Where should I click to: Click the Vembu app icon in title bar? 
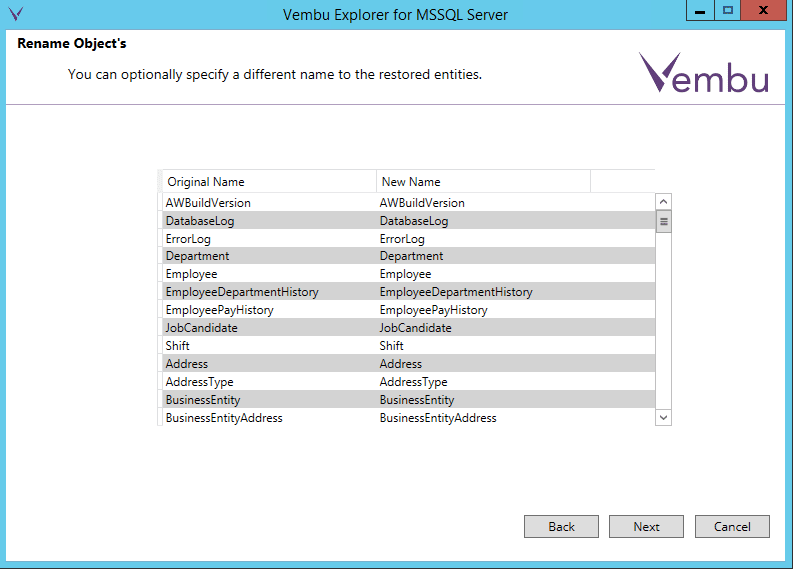pos(14,13)
